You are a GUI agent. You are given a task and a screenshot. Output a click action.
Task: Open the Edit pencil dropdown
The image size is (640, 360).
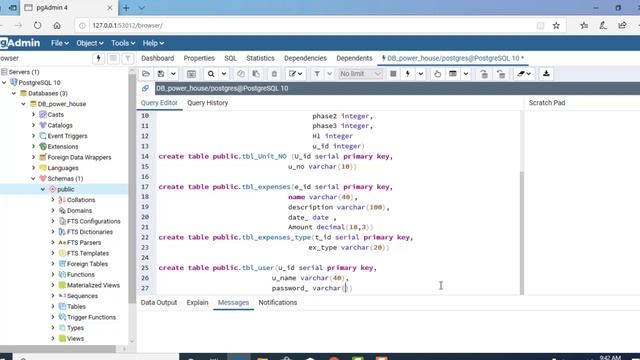pyautogui.click(x=296, y=74)
